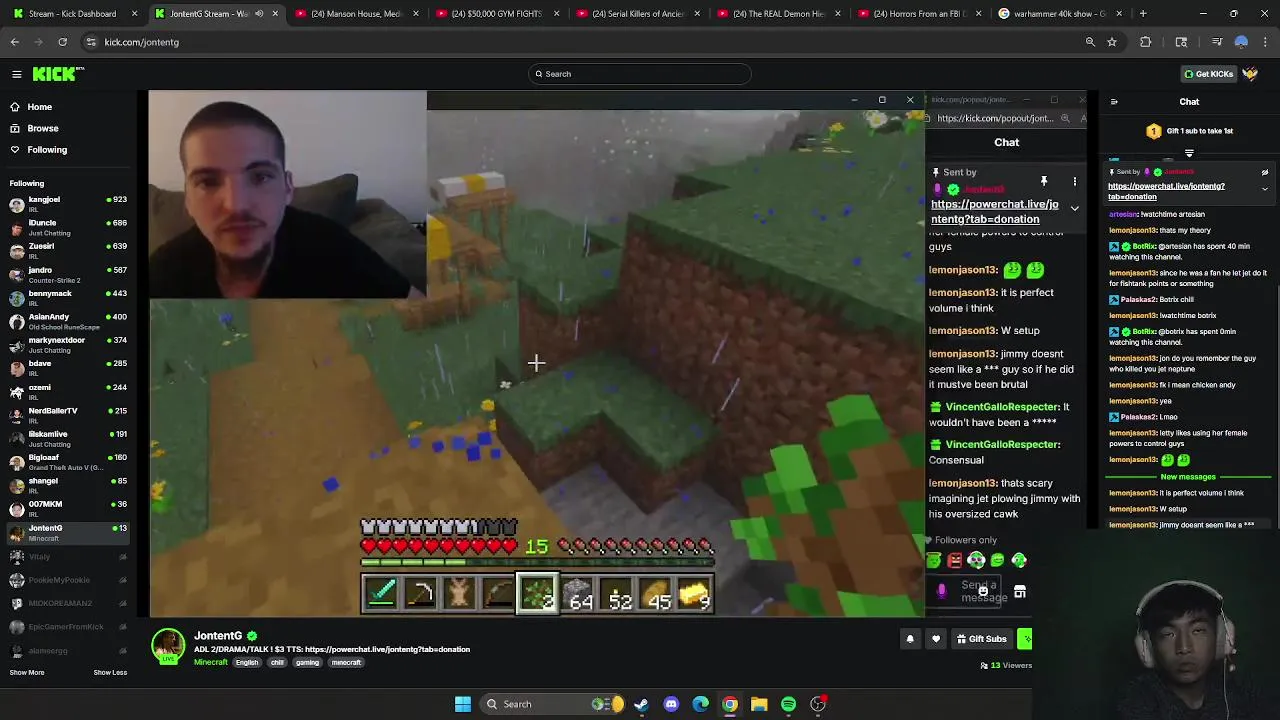Open the browser extensions puzzle icon
This screenshot has width=1280, height=720.
coord(1146,42)
